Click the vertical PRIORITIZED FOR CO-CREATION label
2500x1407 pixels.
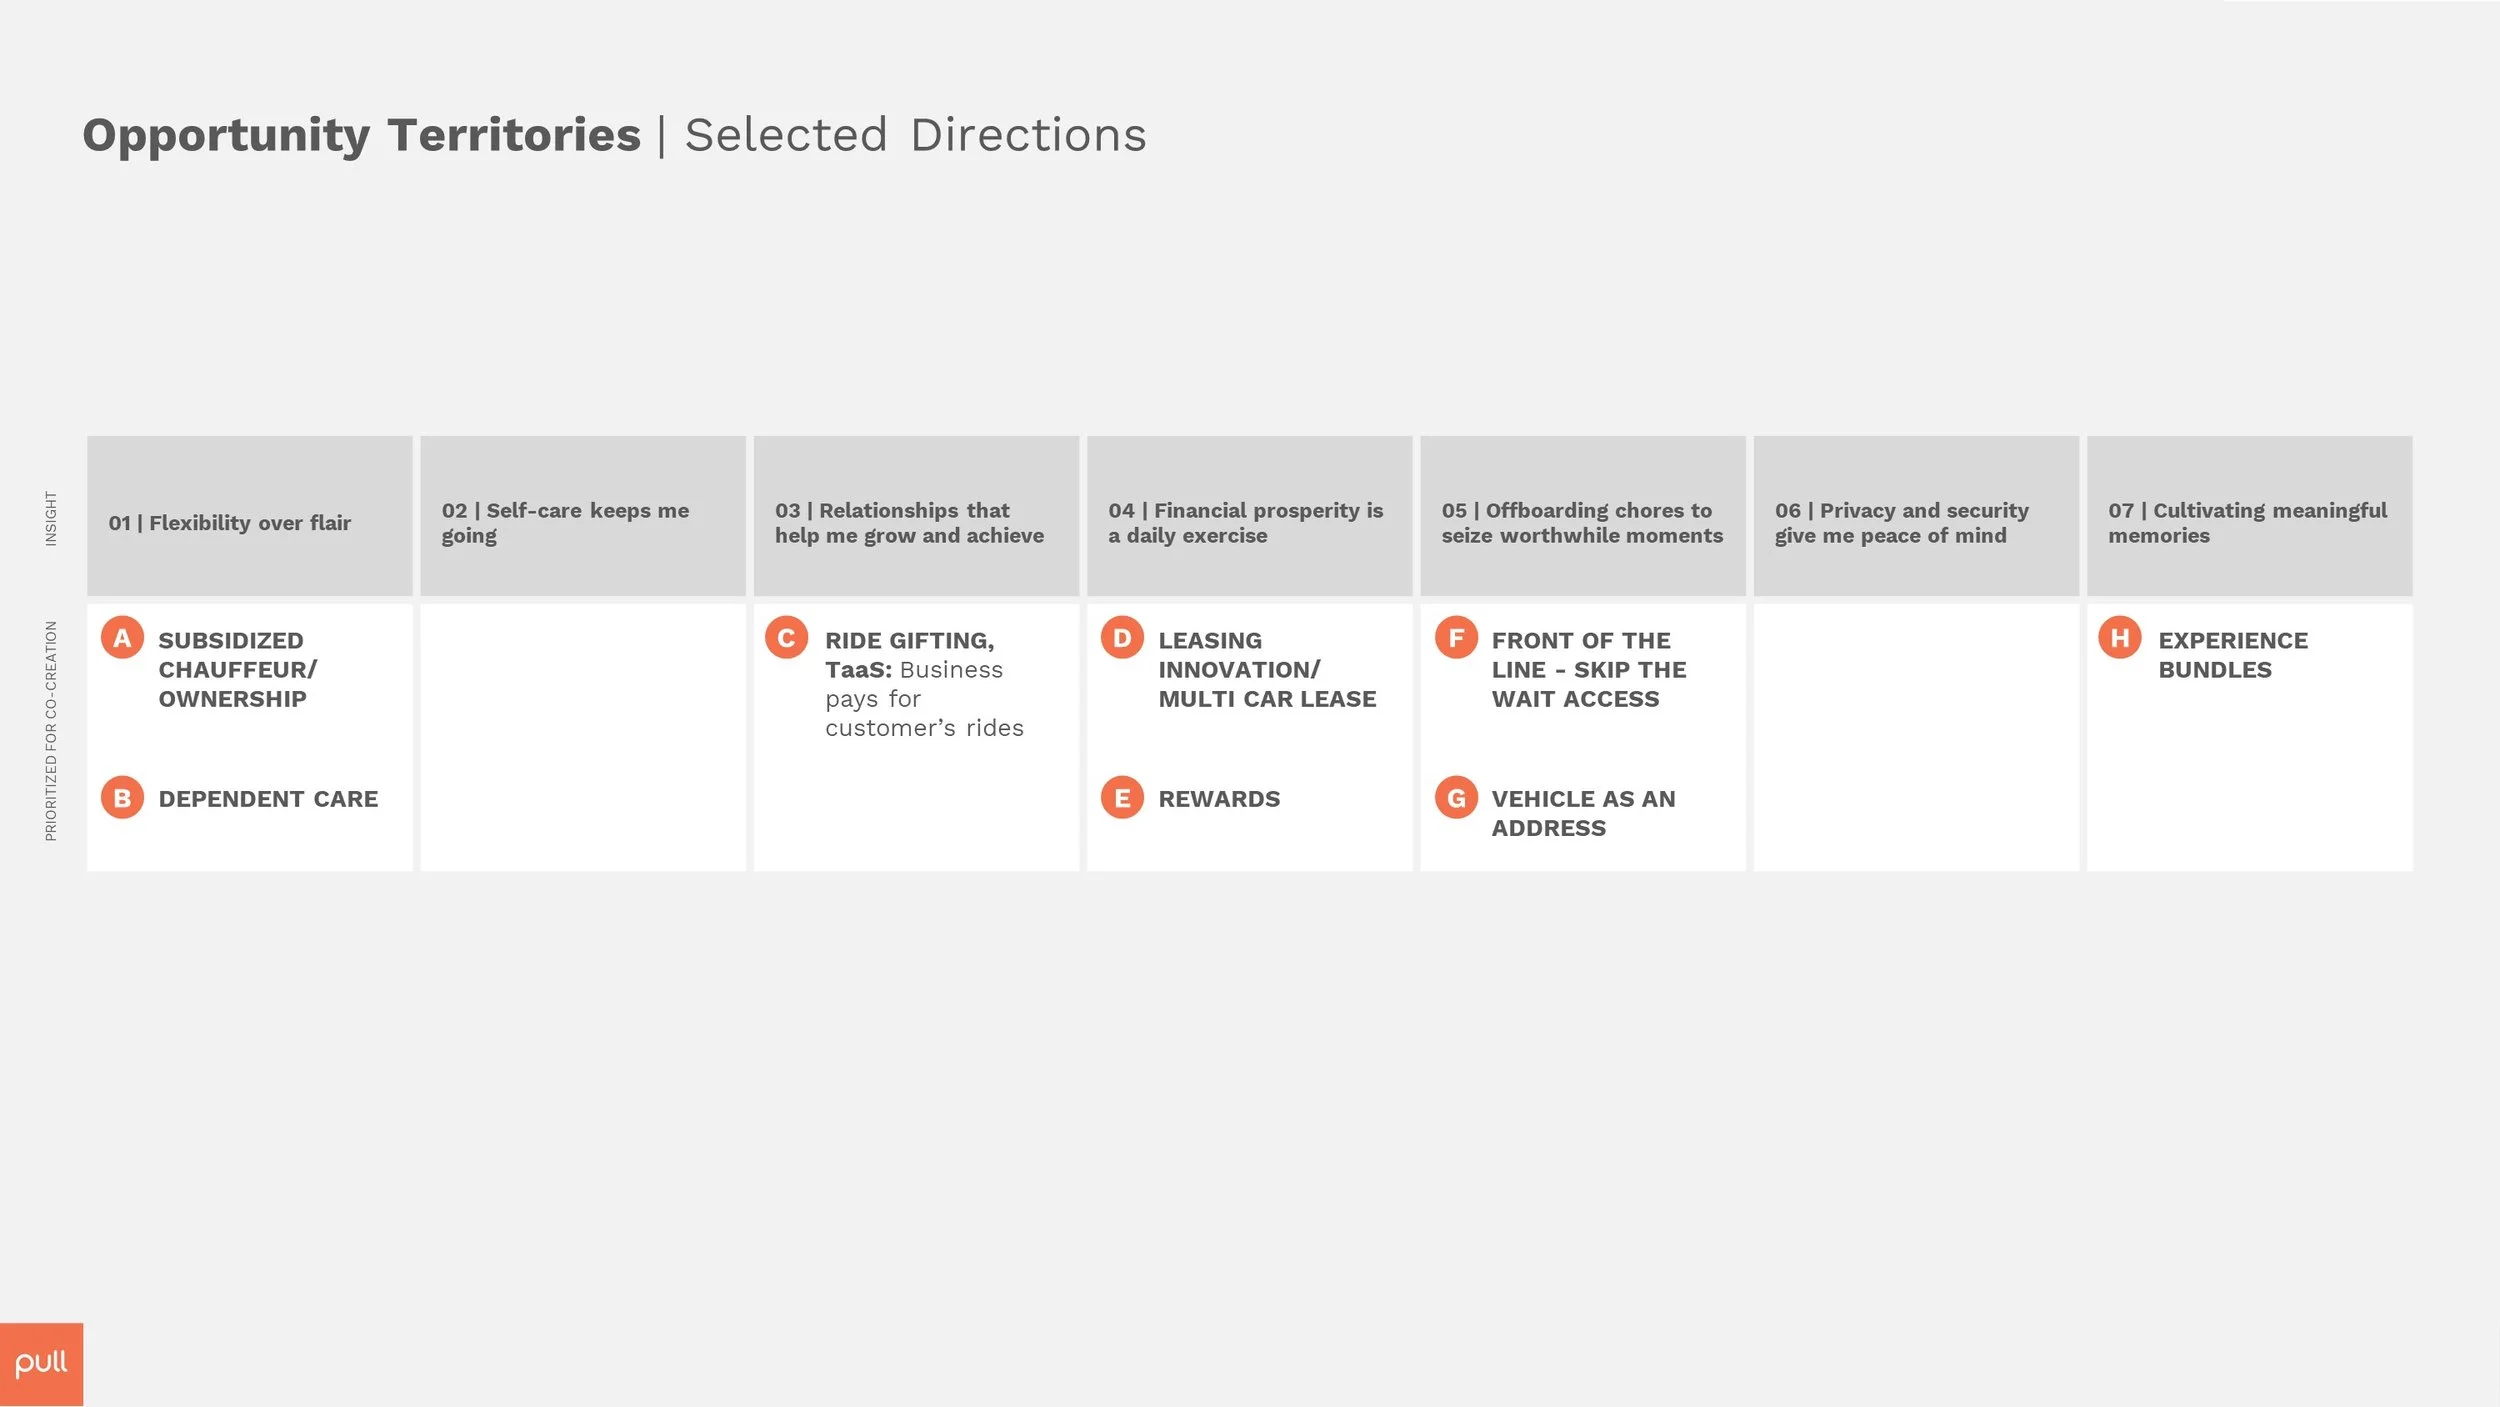(51, 731)
